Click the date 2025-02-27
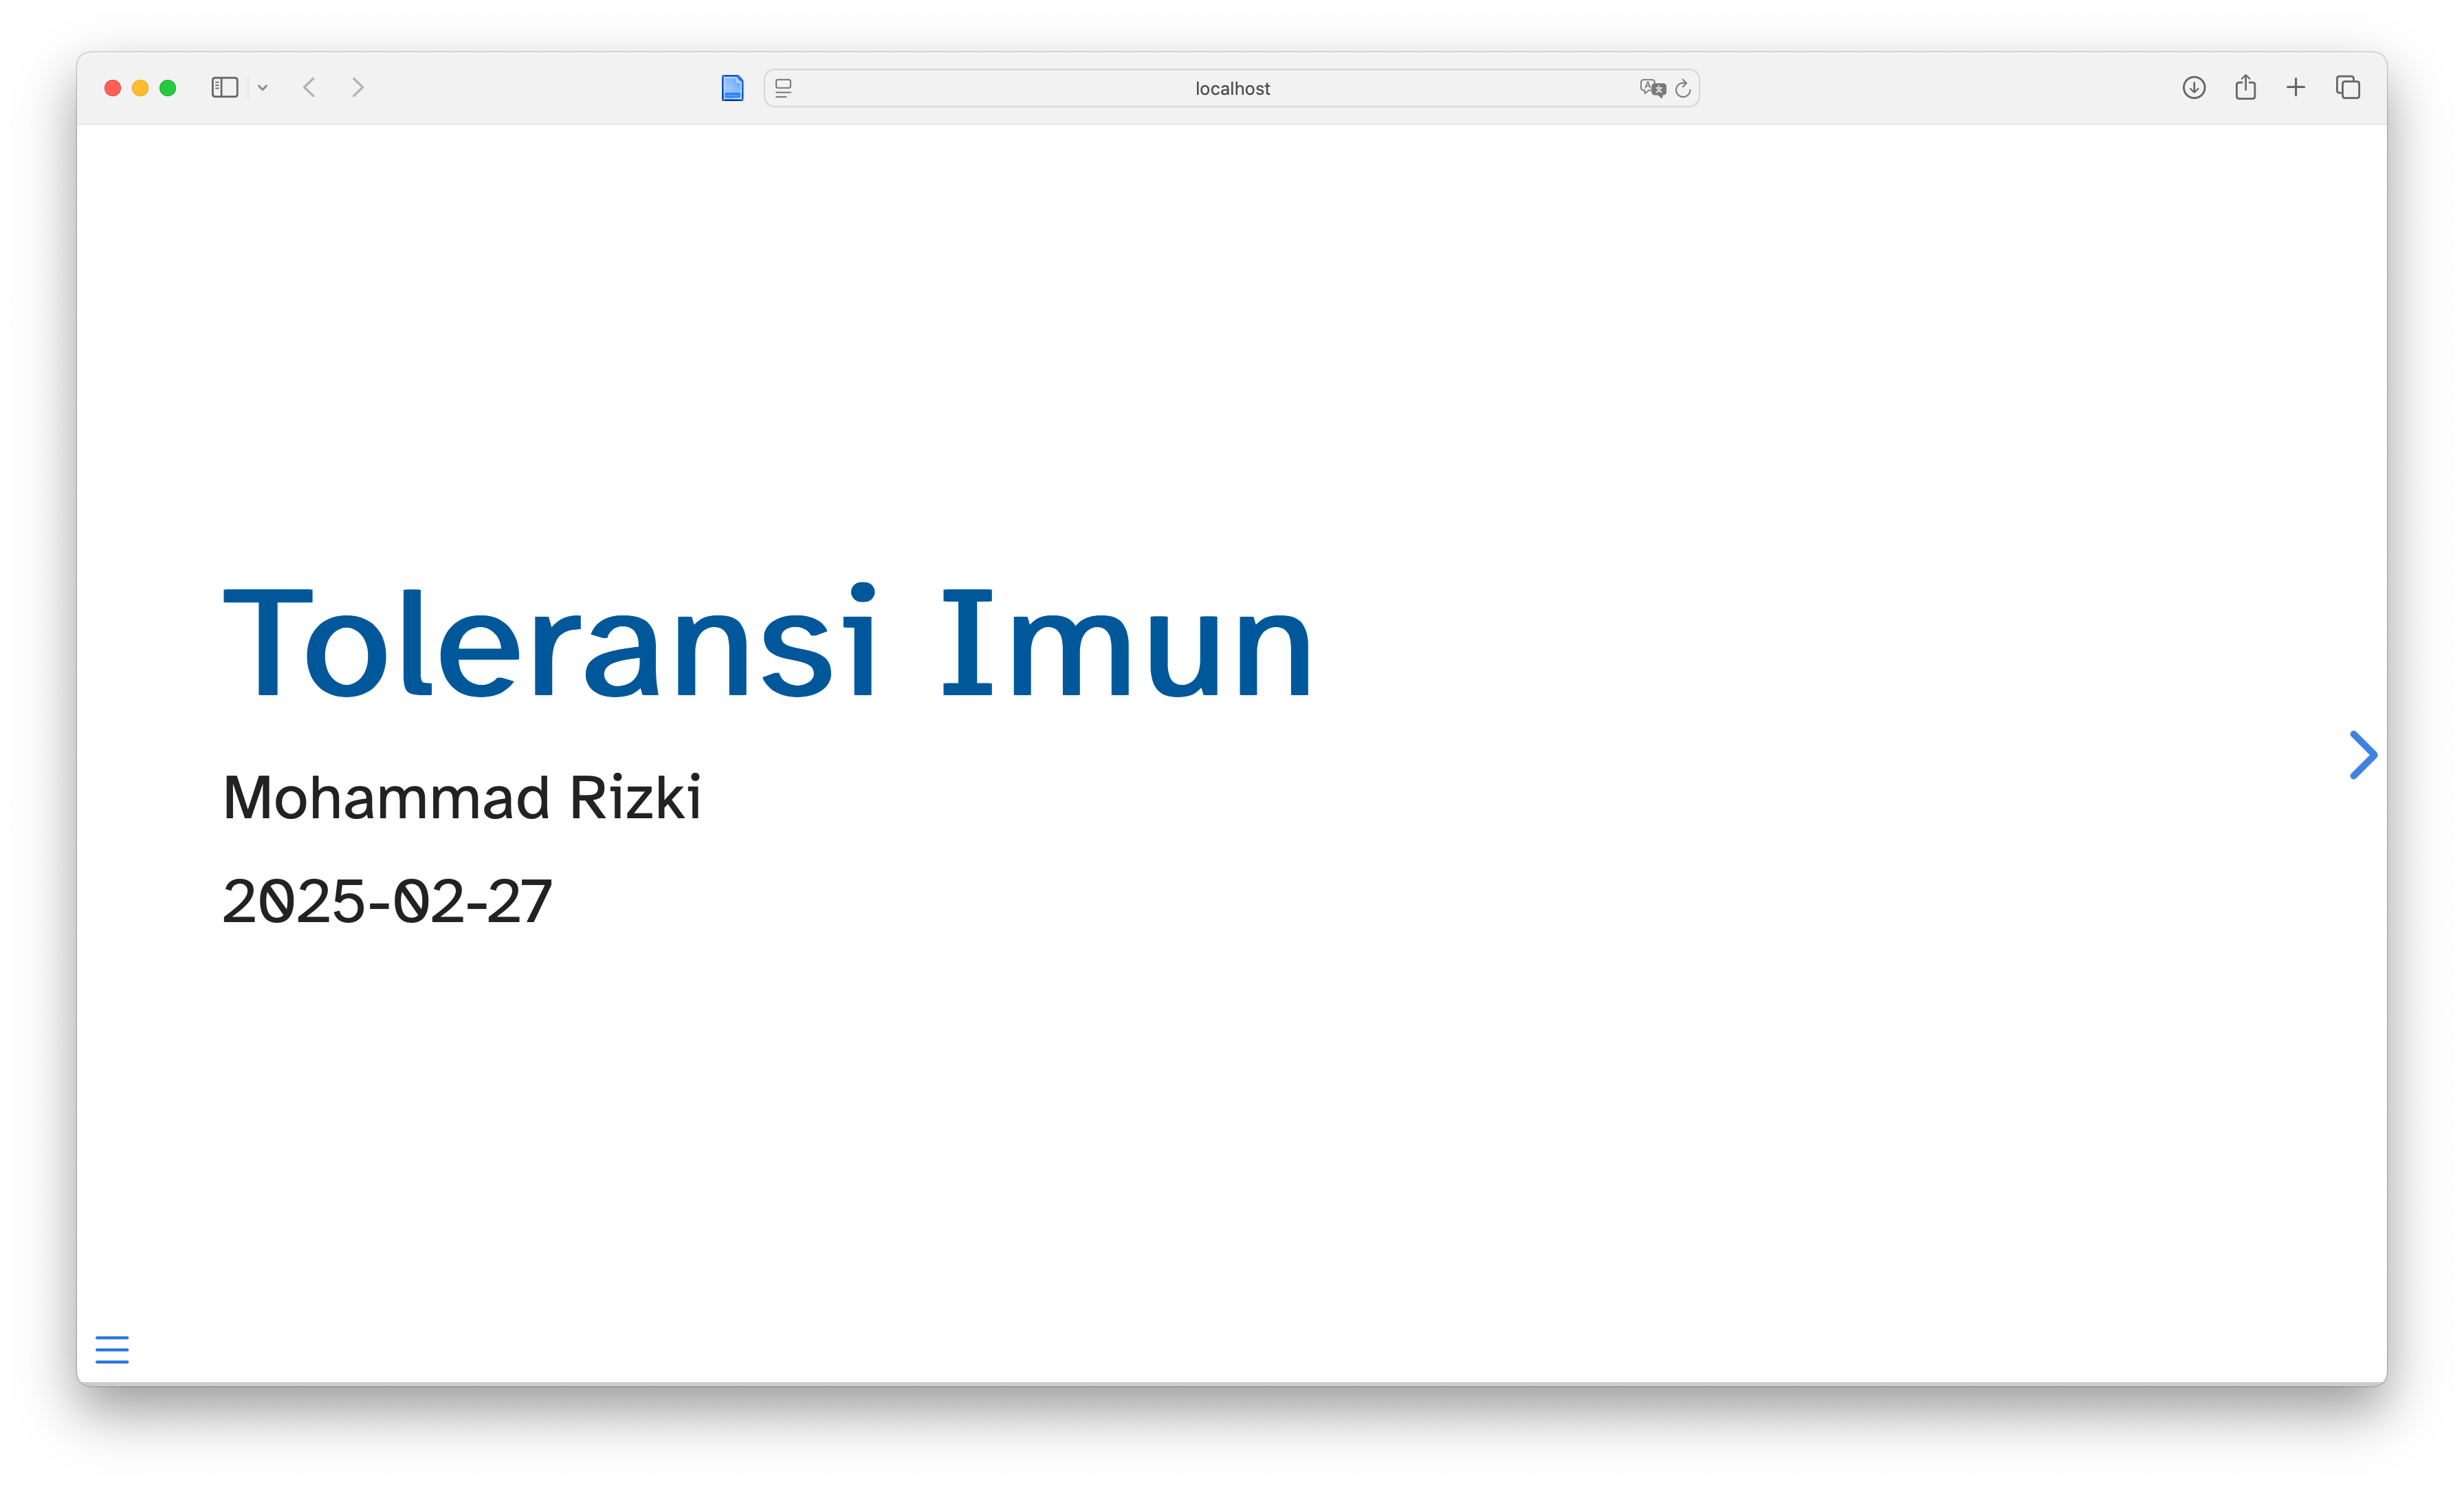The width and height of the screenshot is (2464, 1488). click(387, 902)
